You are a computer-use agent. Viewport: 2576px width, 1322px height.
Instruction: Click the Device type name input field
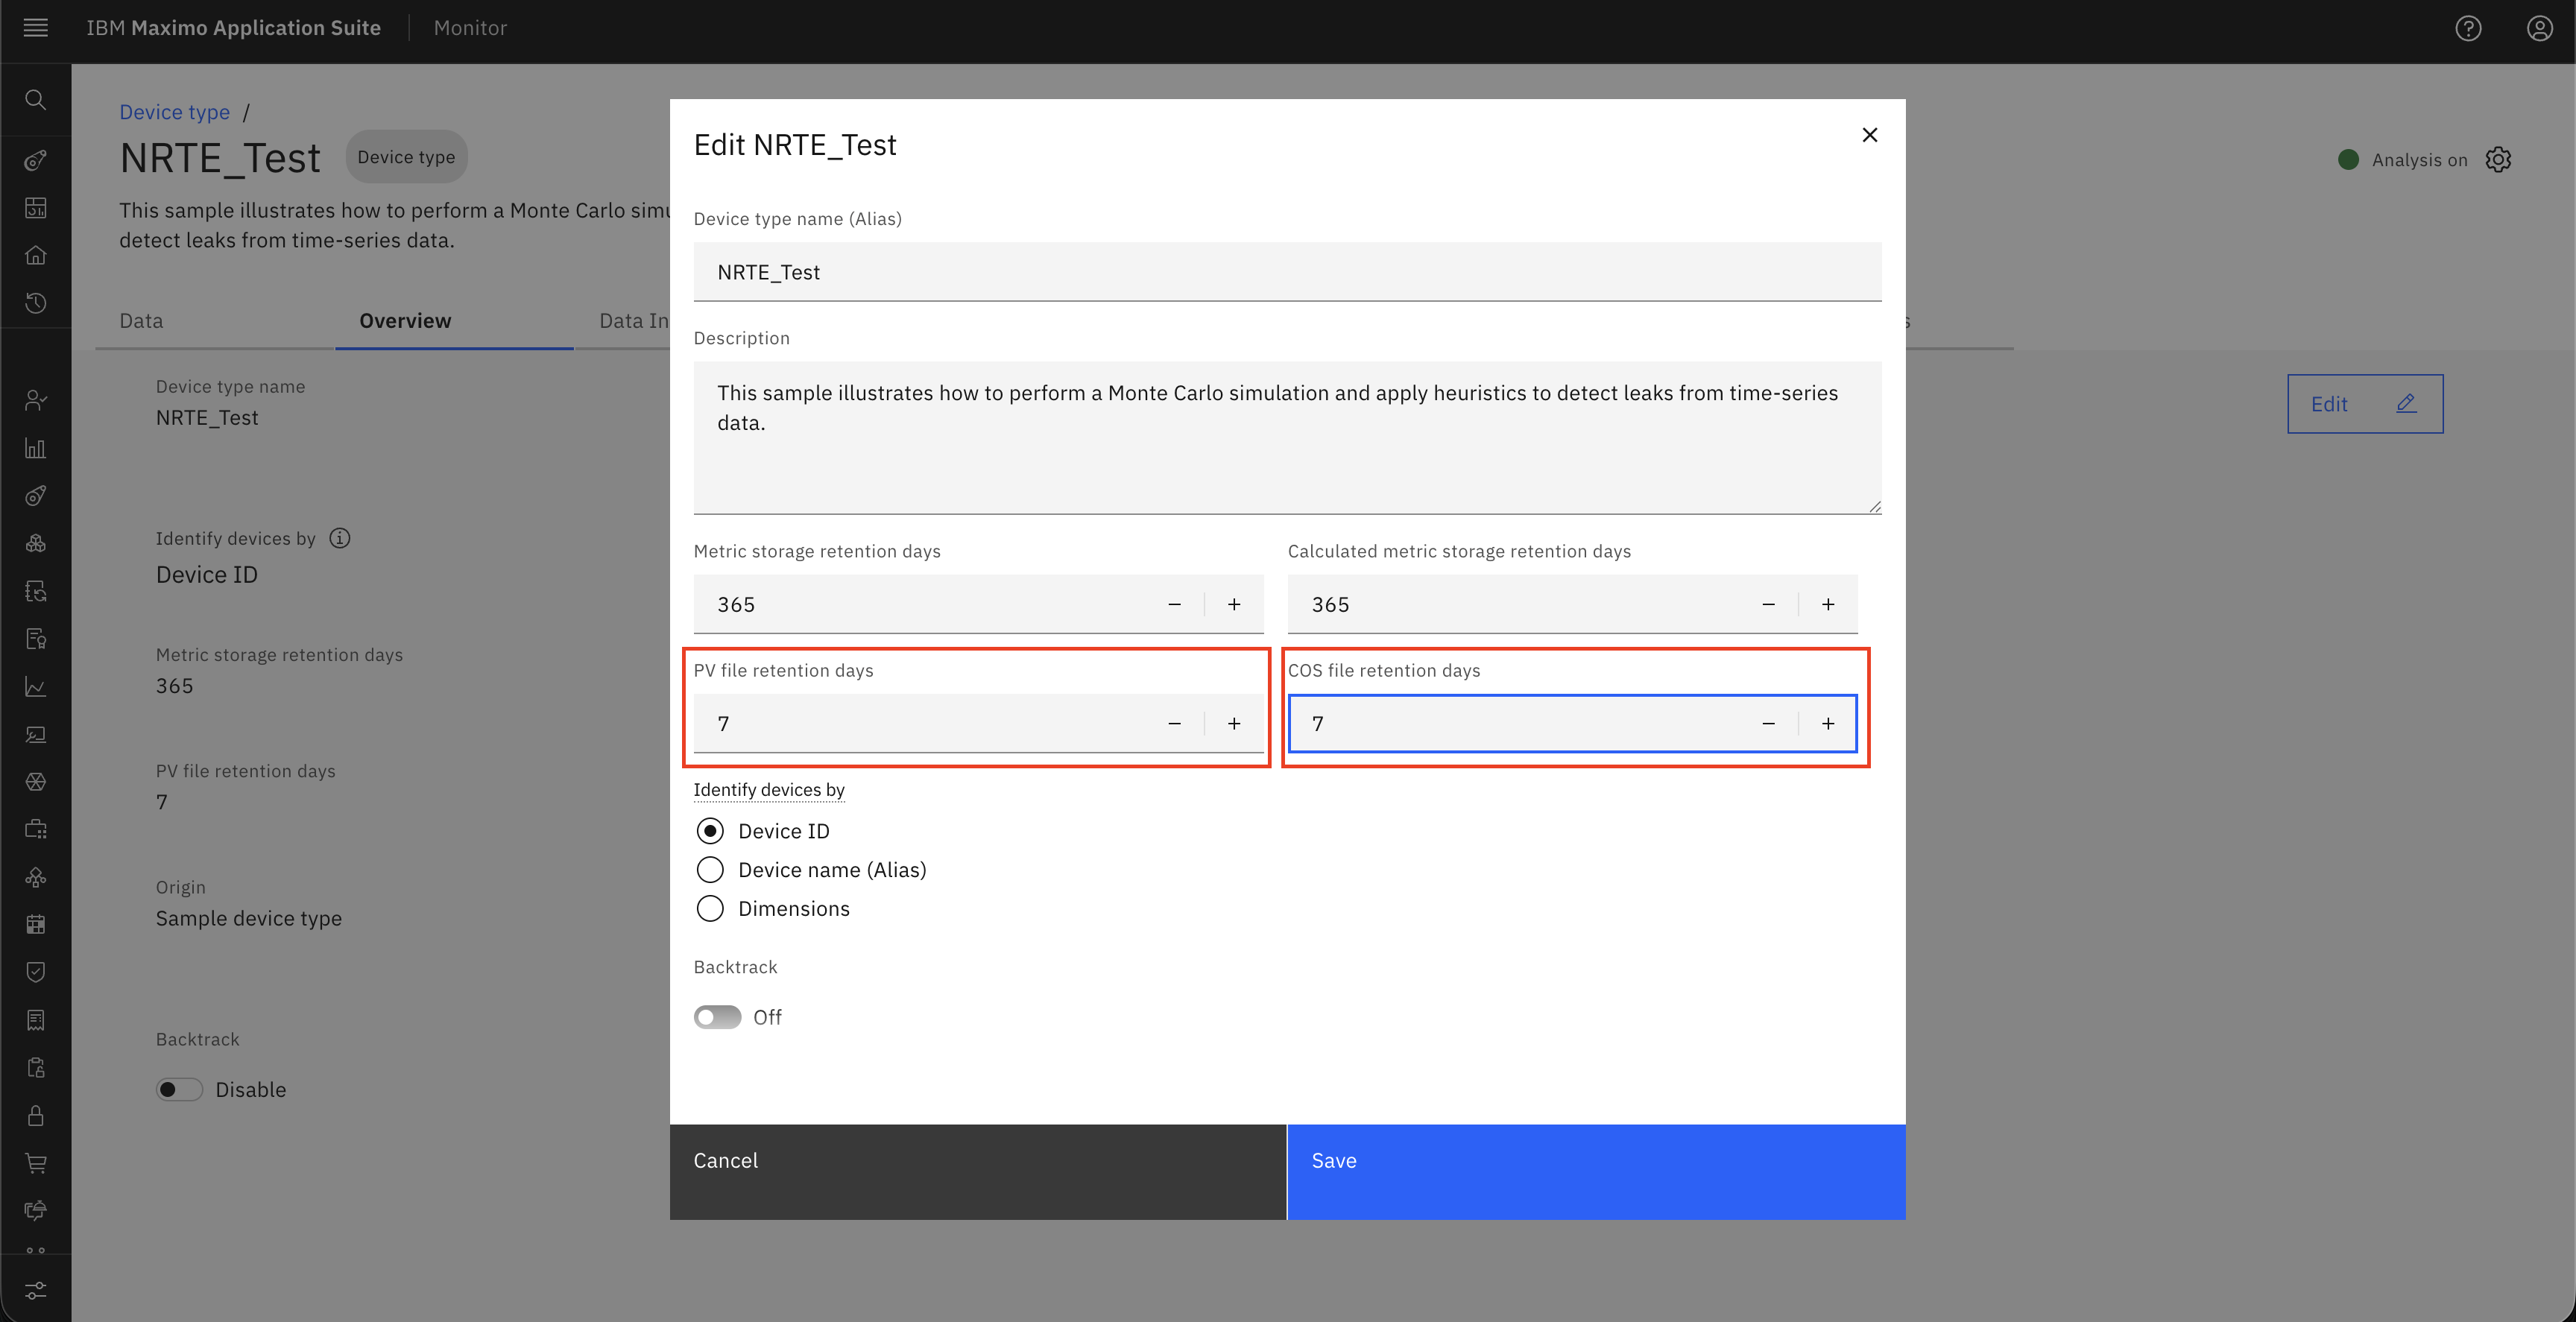click(1288, 272)
